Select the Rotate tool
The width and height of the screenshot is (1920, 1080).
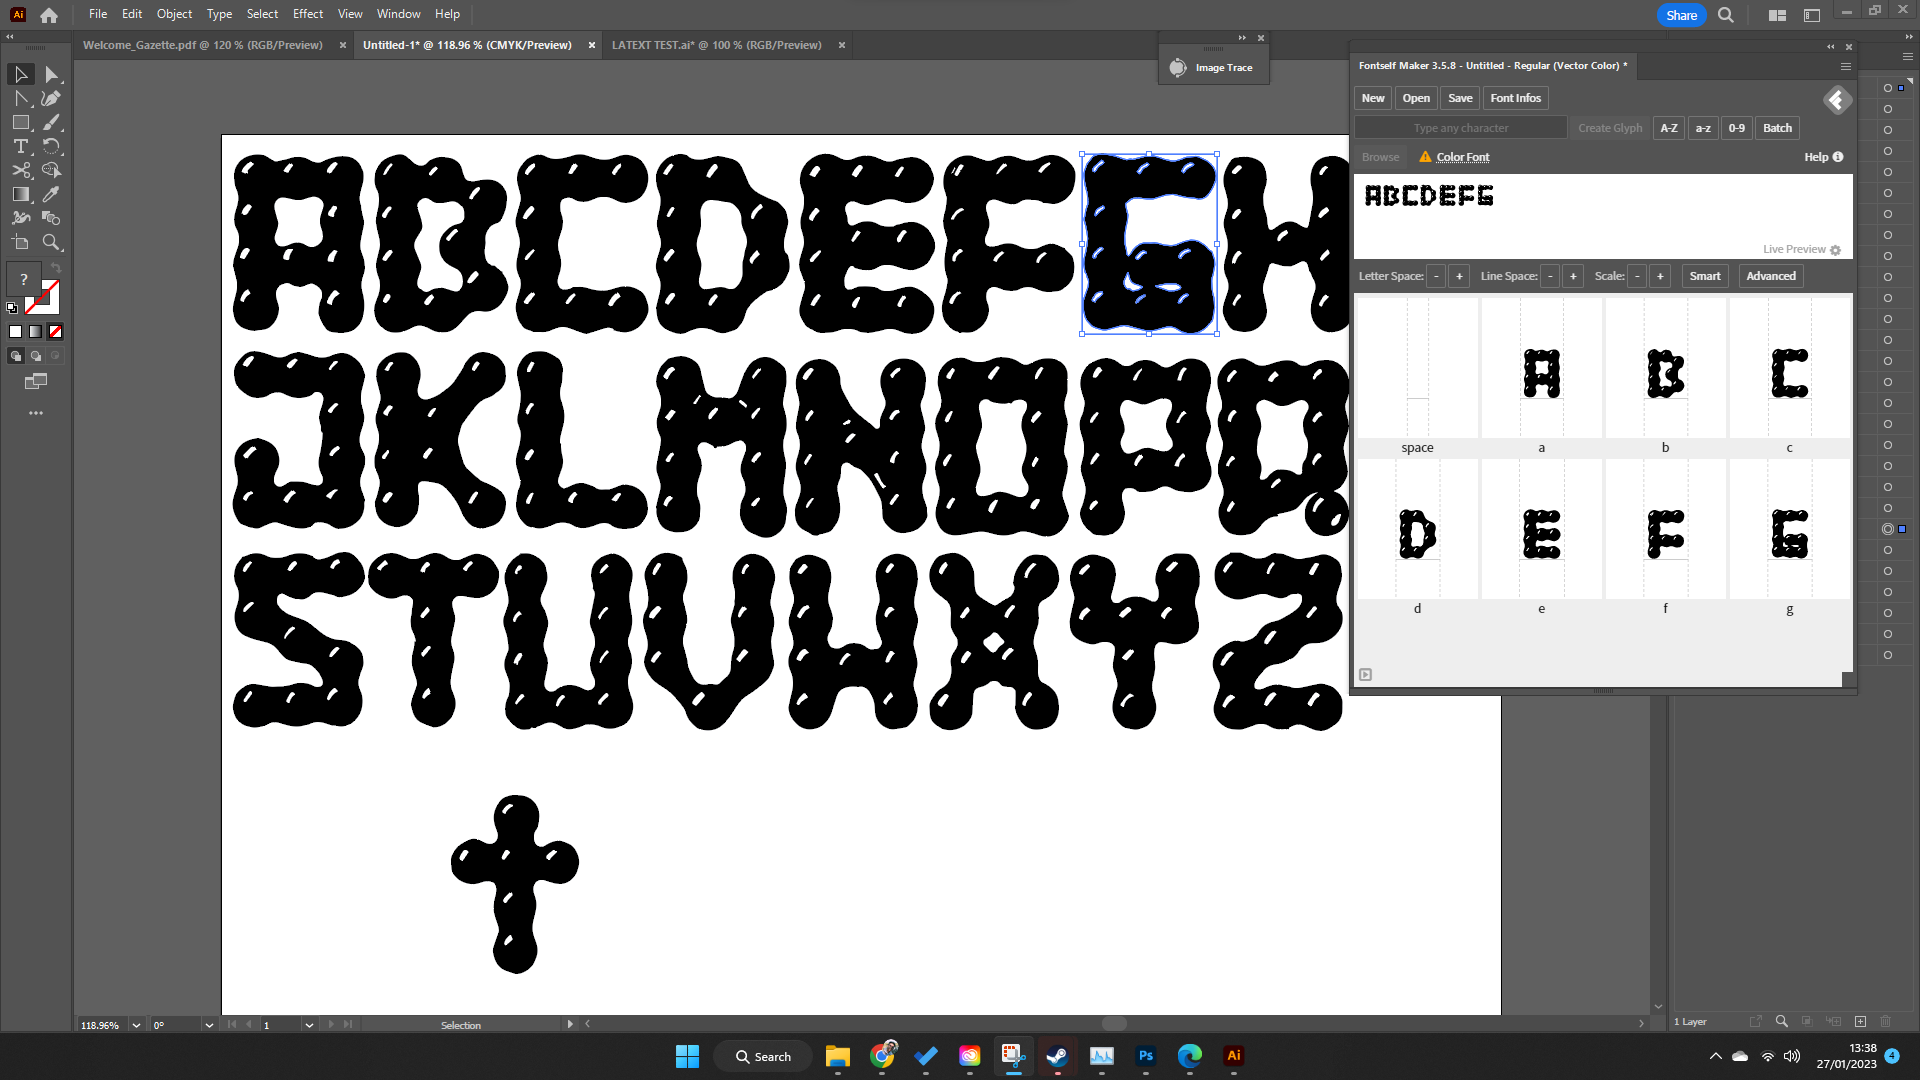pos(52,146)
